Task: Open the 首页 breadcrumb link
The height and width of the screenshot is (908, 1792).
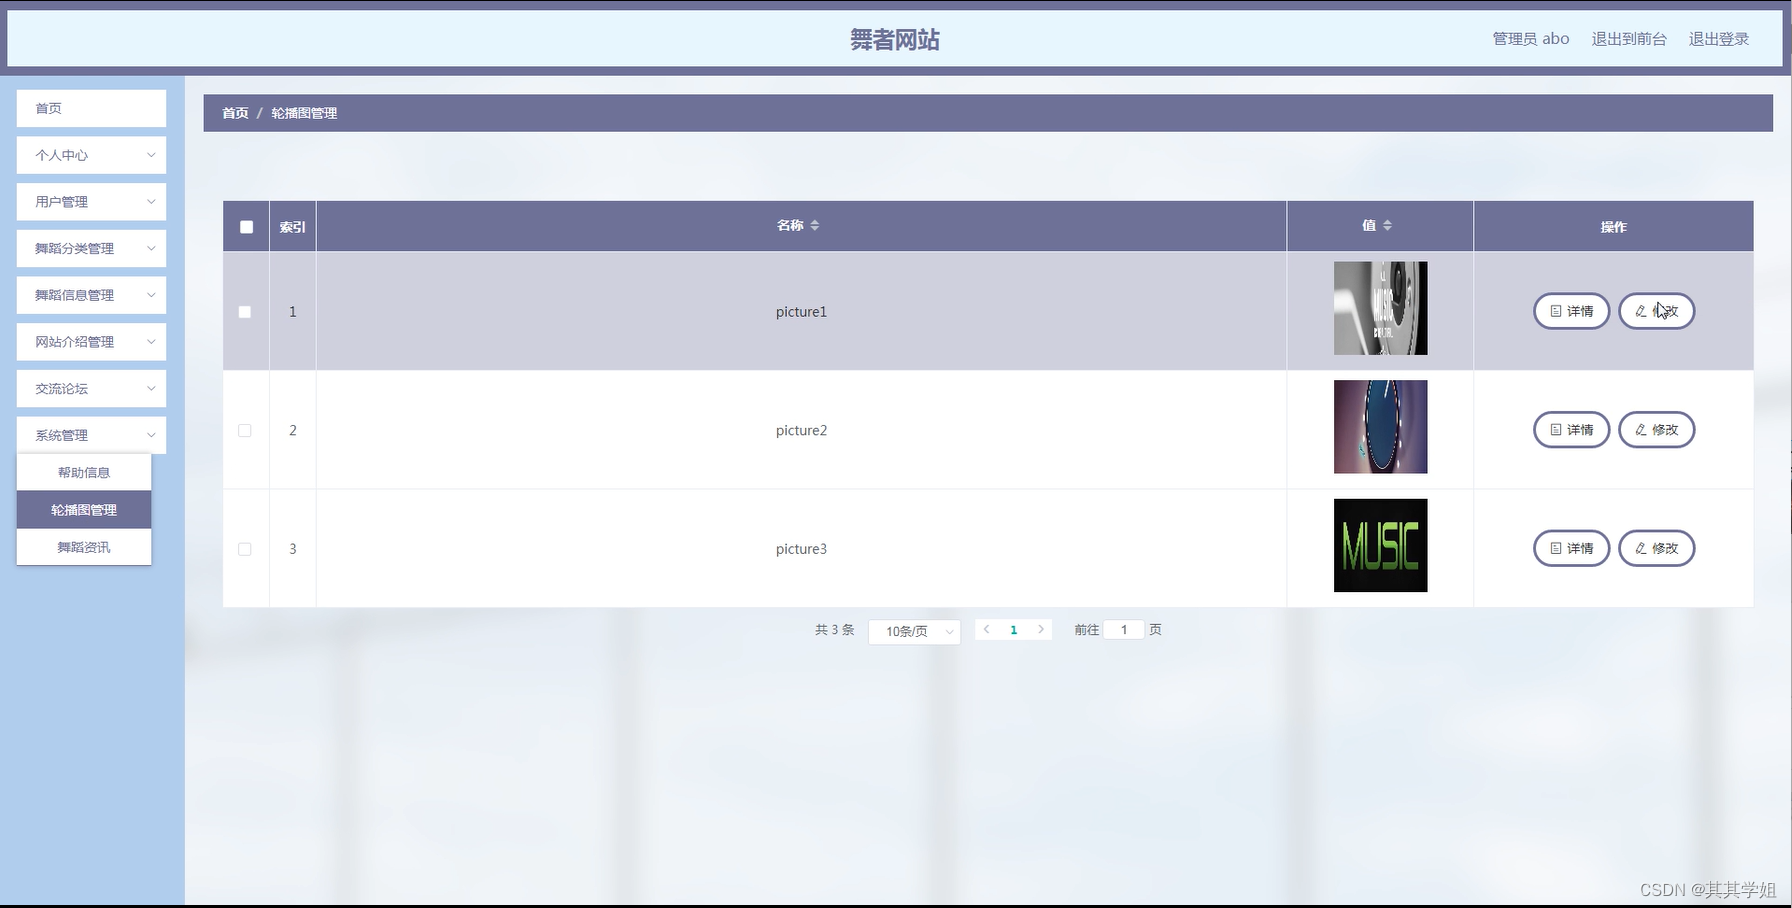Action: (x=234, y=113)
